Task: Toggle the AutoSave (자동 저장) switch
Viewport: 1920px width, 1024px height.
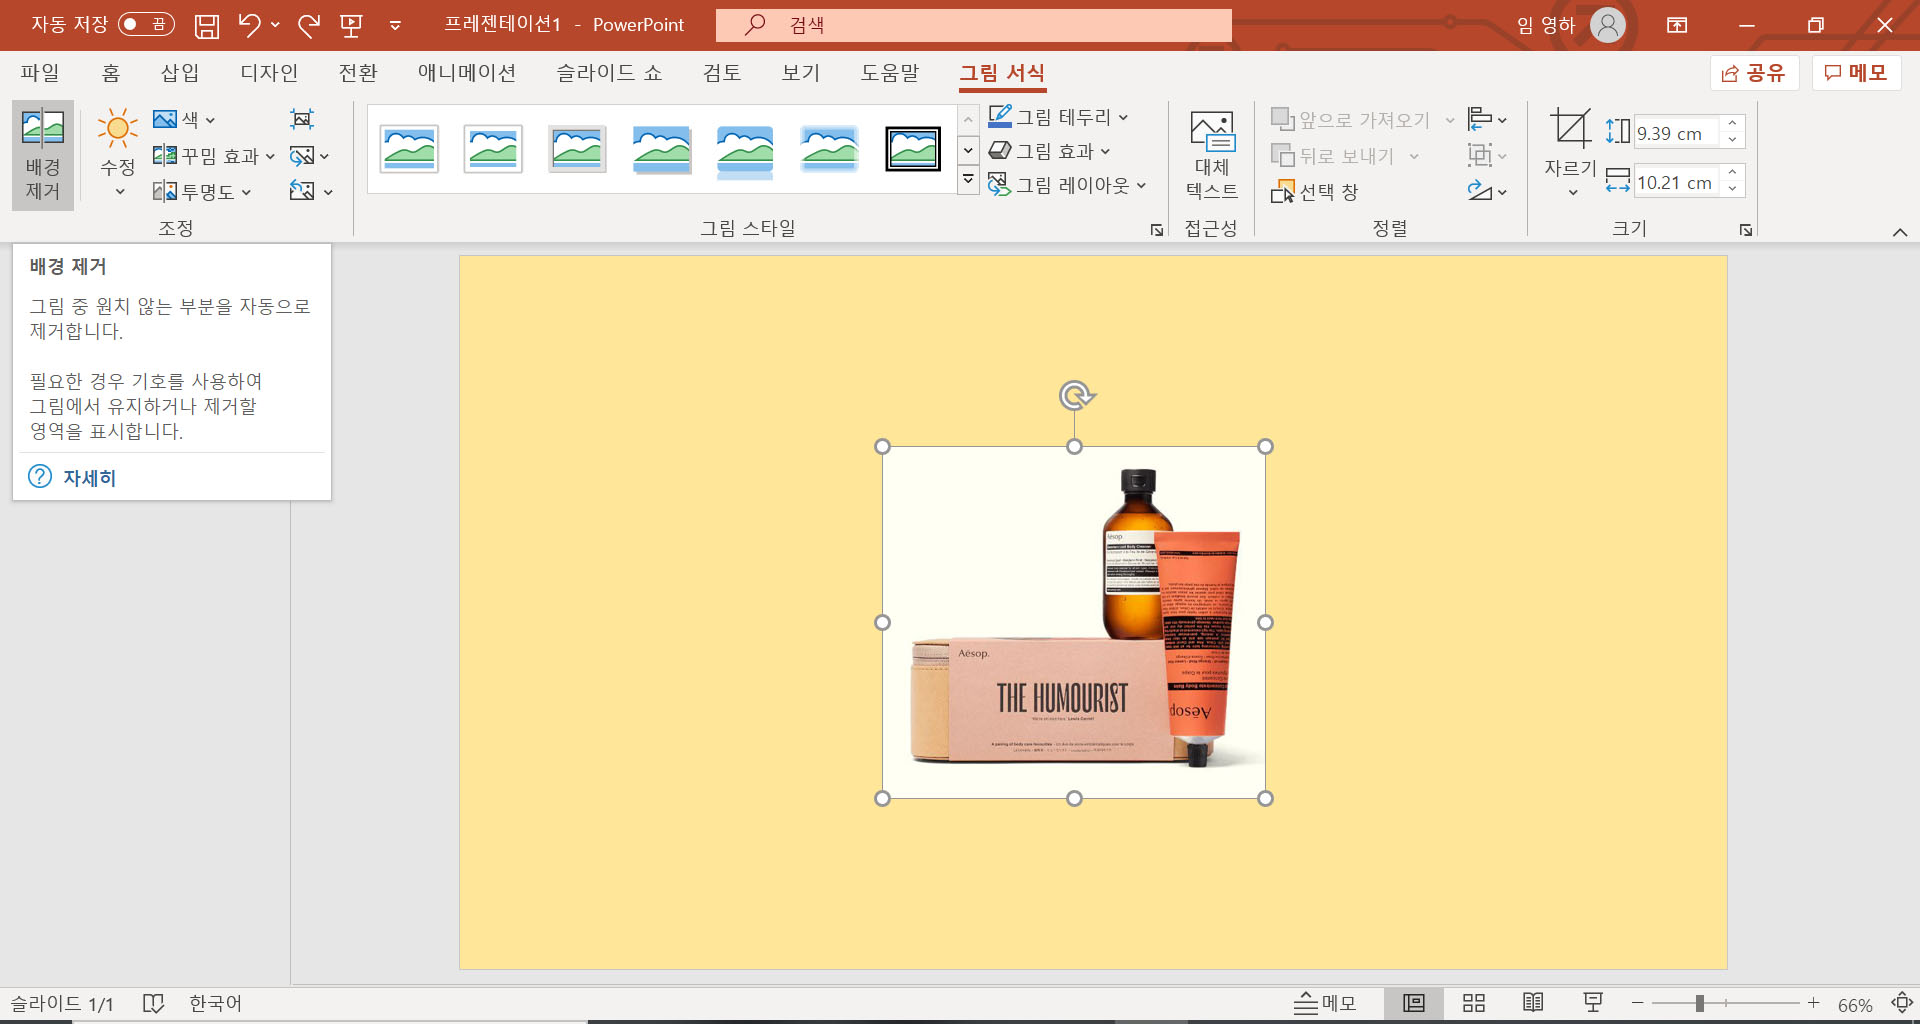Action: tap(146, 24)
